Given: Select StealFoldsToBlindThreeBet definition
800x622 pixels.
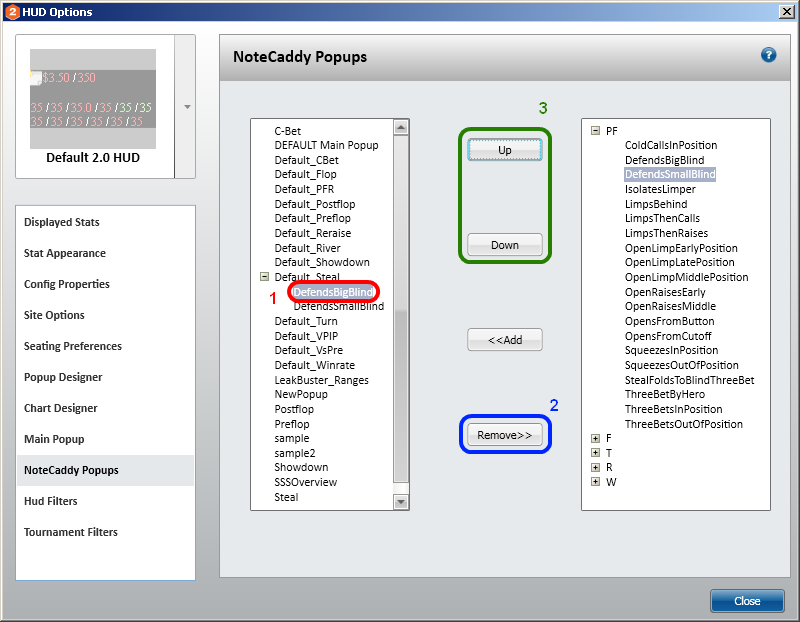Looking at the screenshot, I should tap(689, 380).
